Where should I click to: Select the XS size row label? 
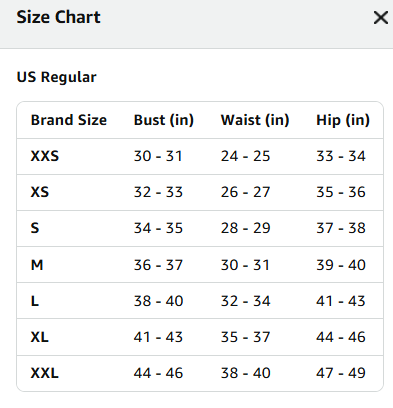(40, 192)
